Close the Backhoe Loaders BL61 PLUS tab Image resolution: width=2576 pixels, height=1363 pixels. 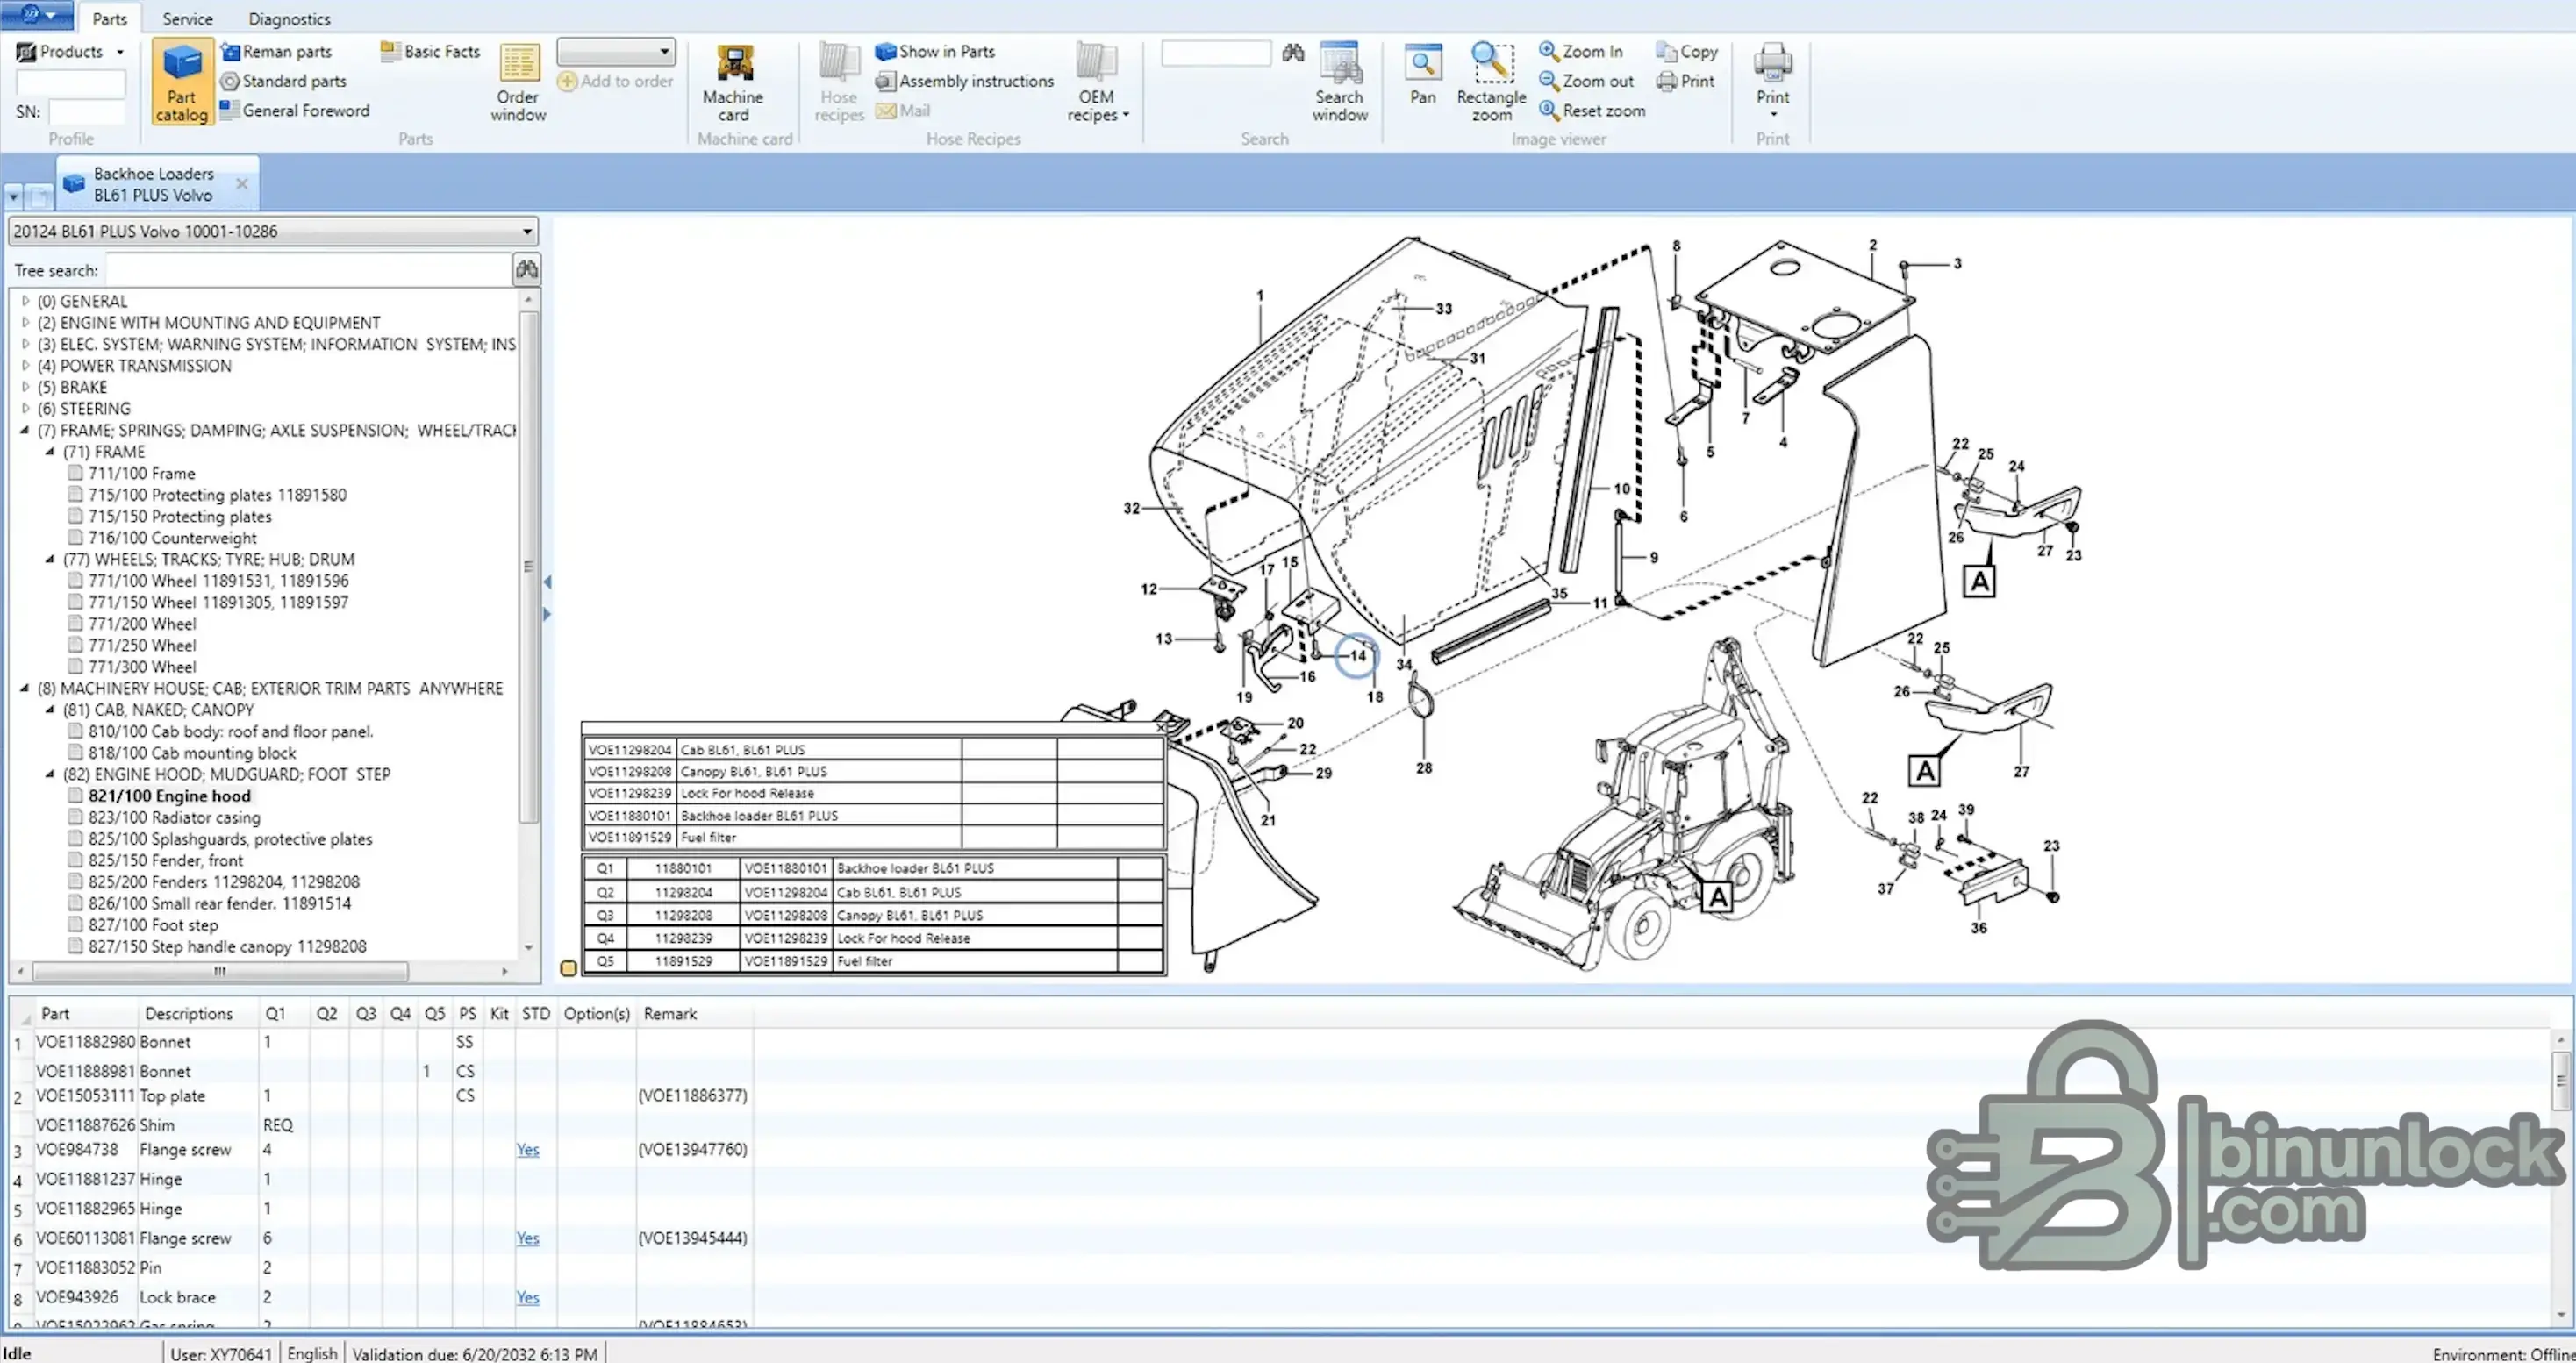click(x=242, y=183)
